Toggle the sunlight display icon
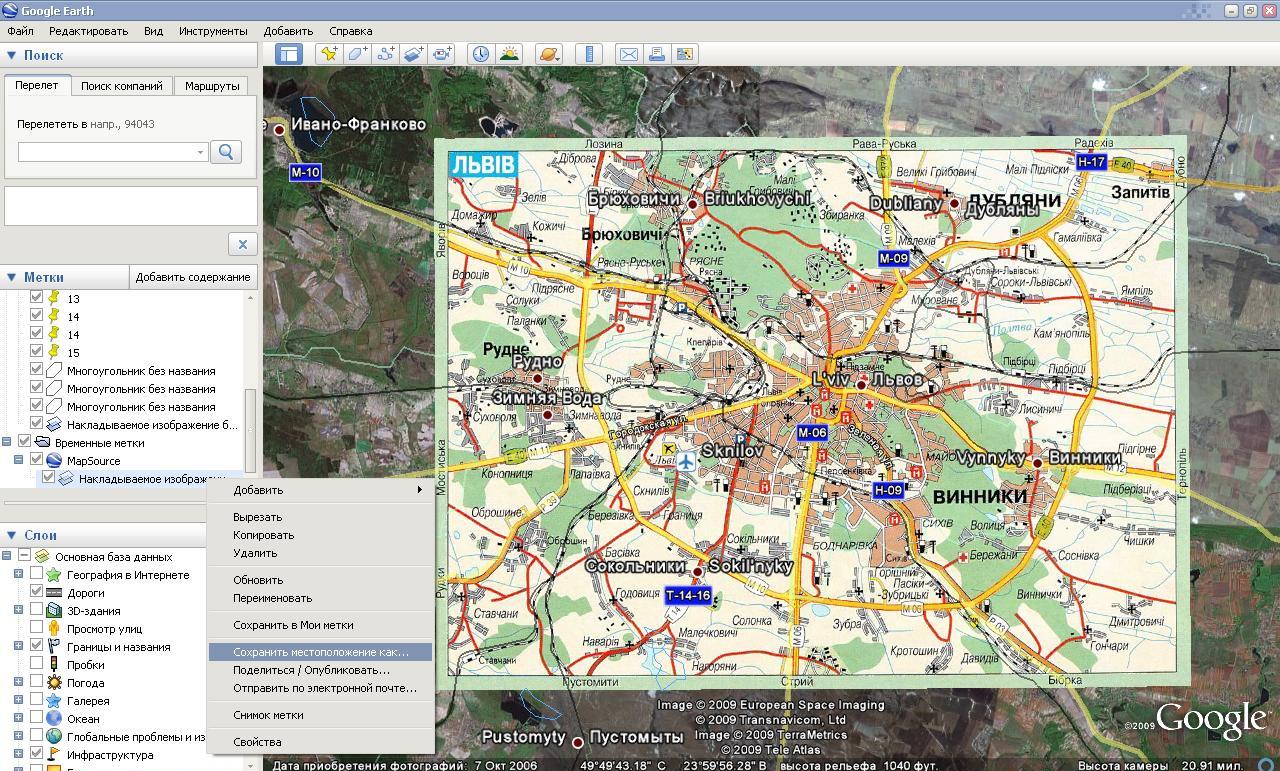This screenshot has width=1280, height=771. 509,54
